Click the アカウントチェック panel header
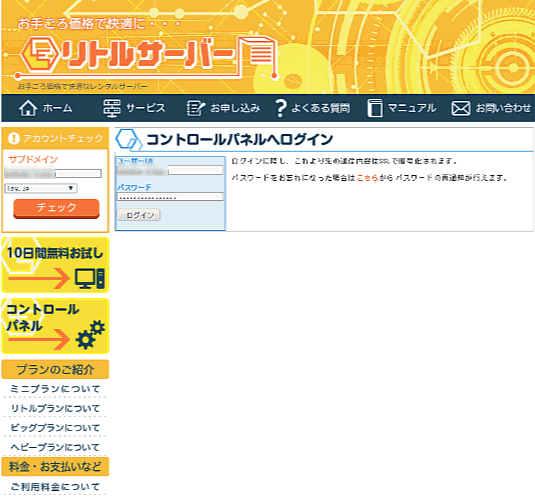The height and width of the screenshot is (500, 535). click(55, 138)
